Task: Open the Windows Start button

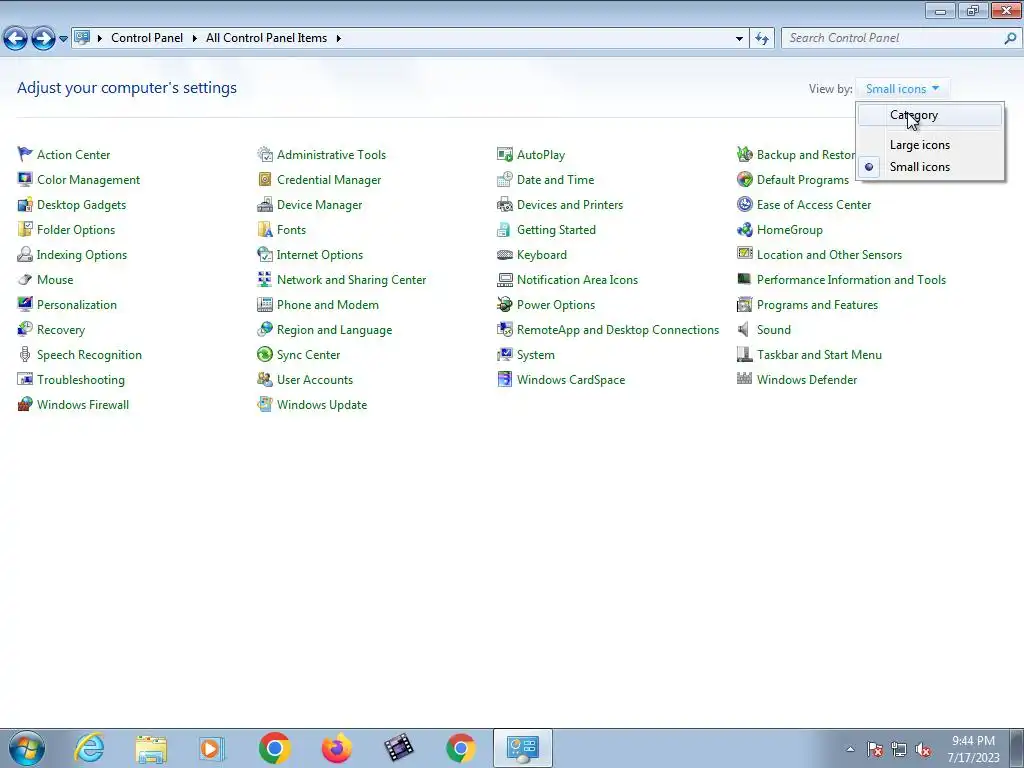Action: coord(27,748)
